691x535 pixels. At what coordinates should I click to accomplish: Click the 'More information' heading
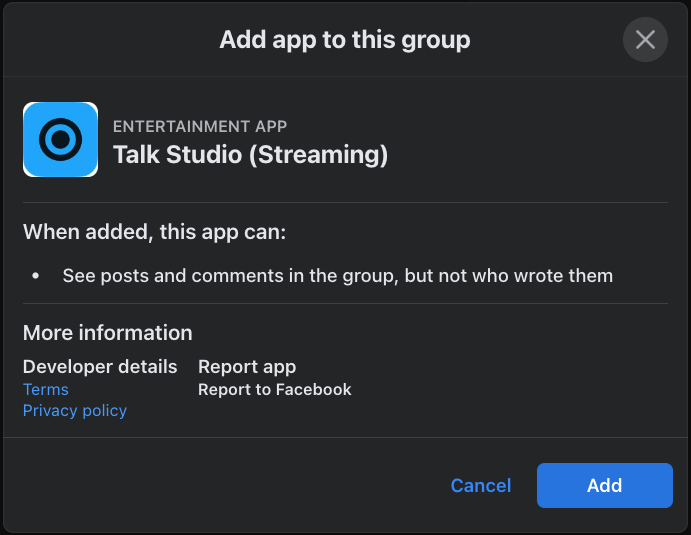click(x=108, y=333)
